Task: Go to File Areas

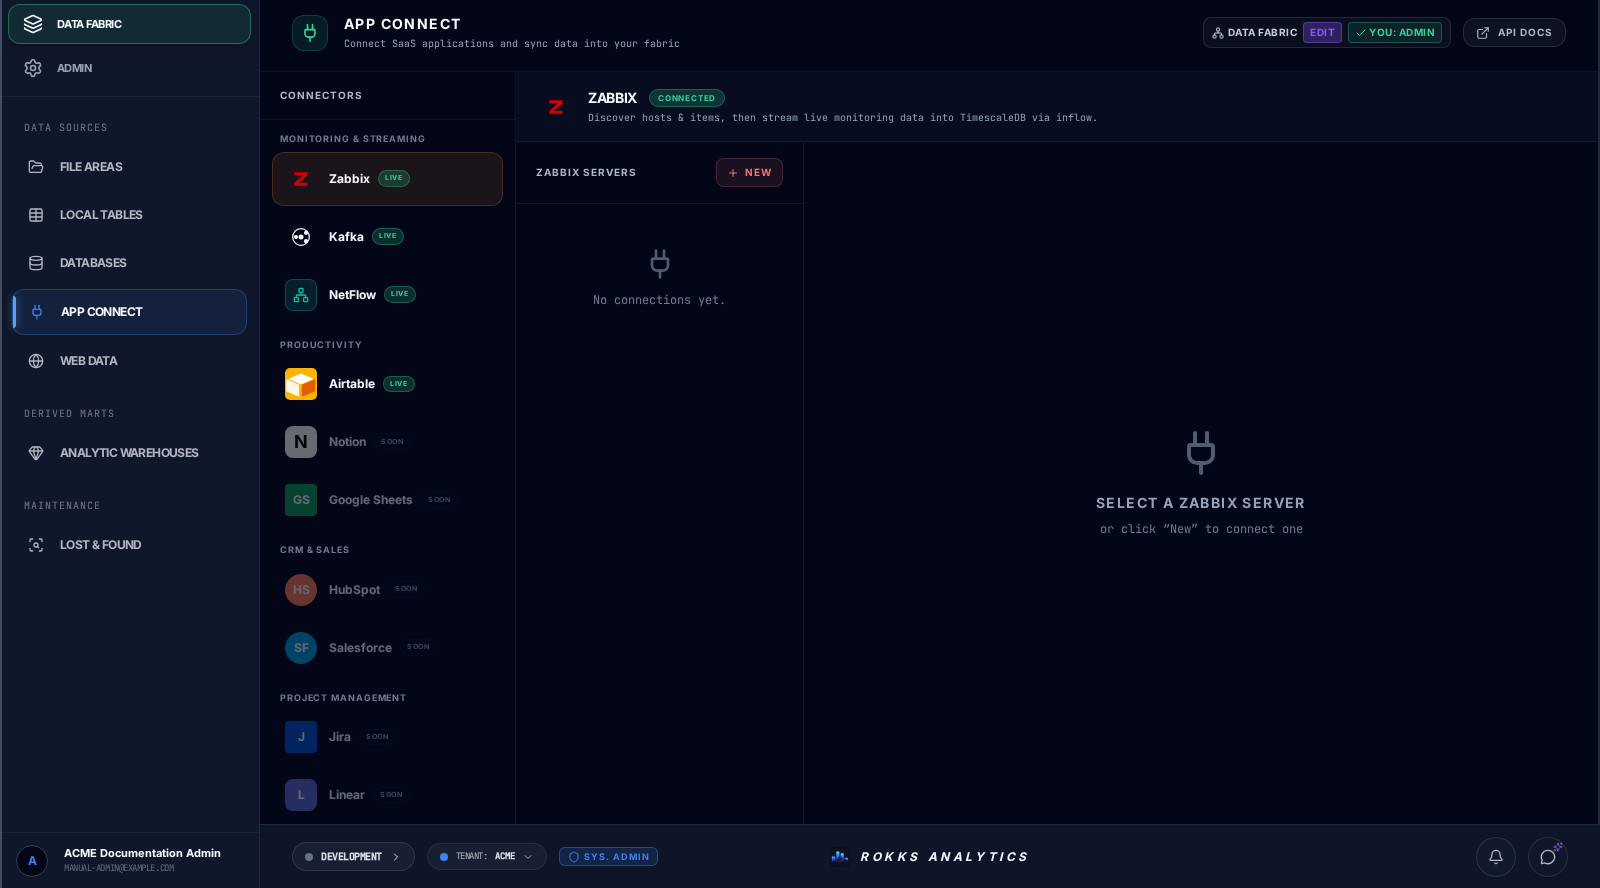Action: coord(129,167)
